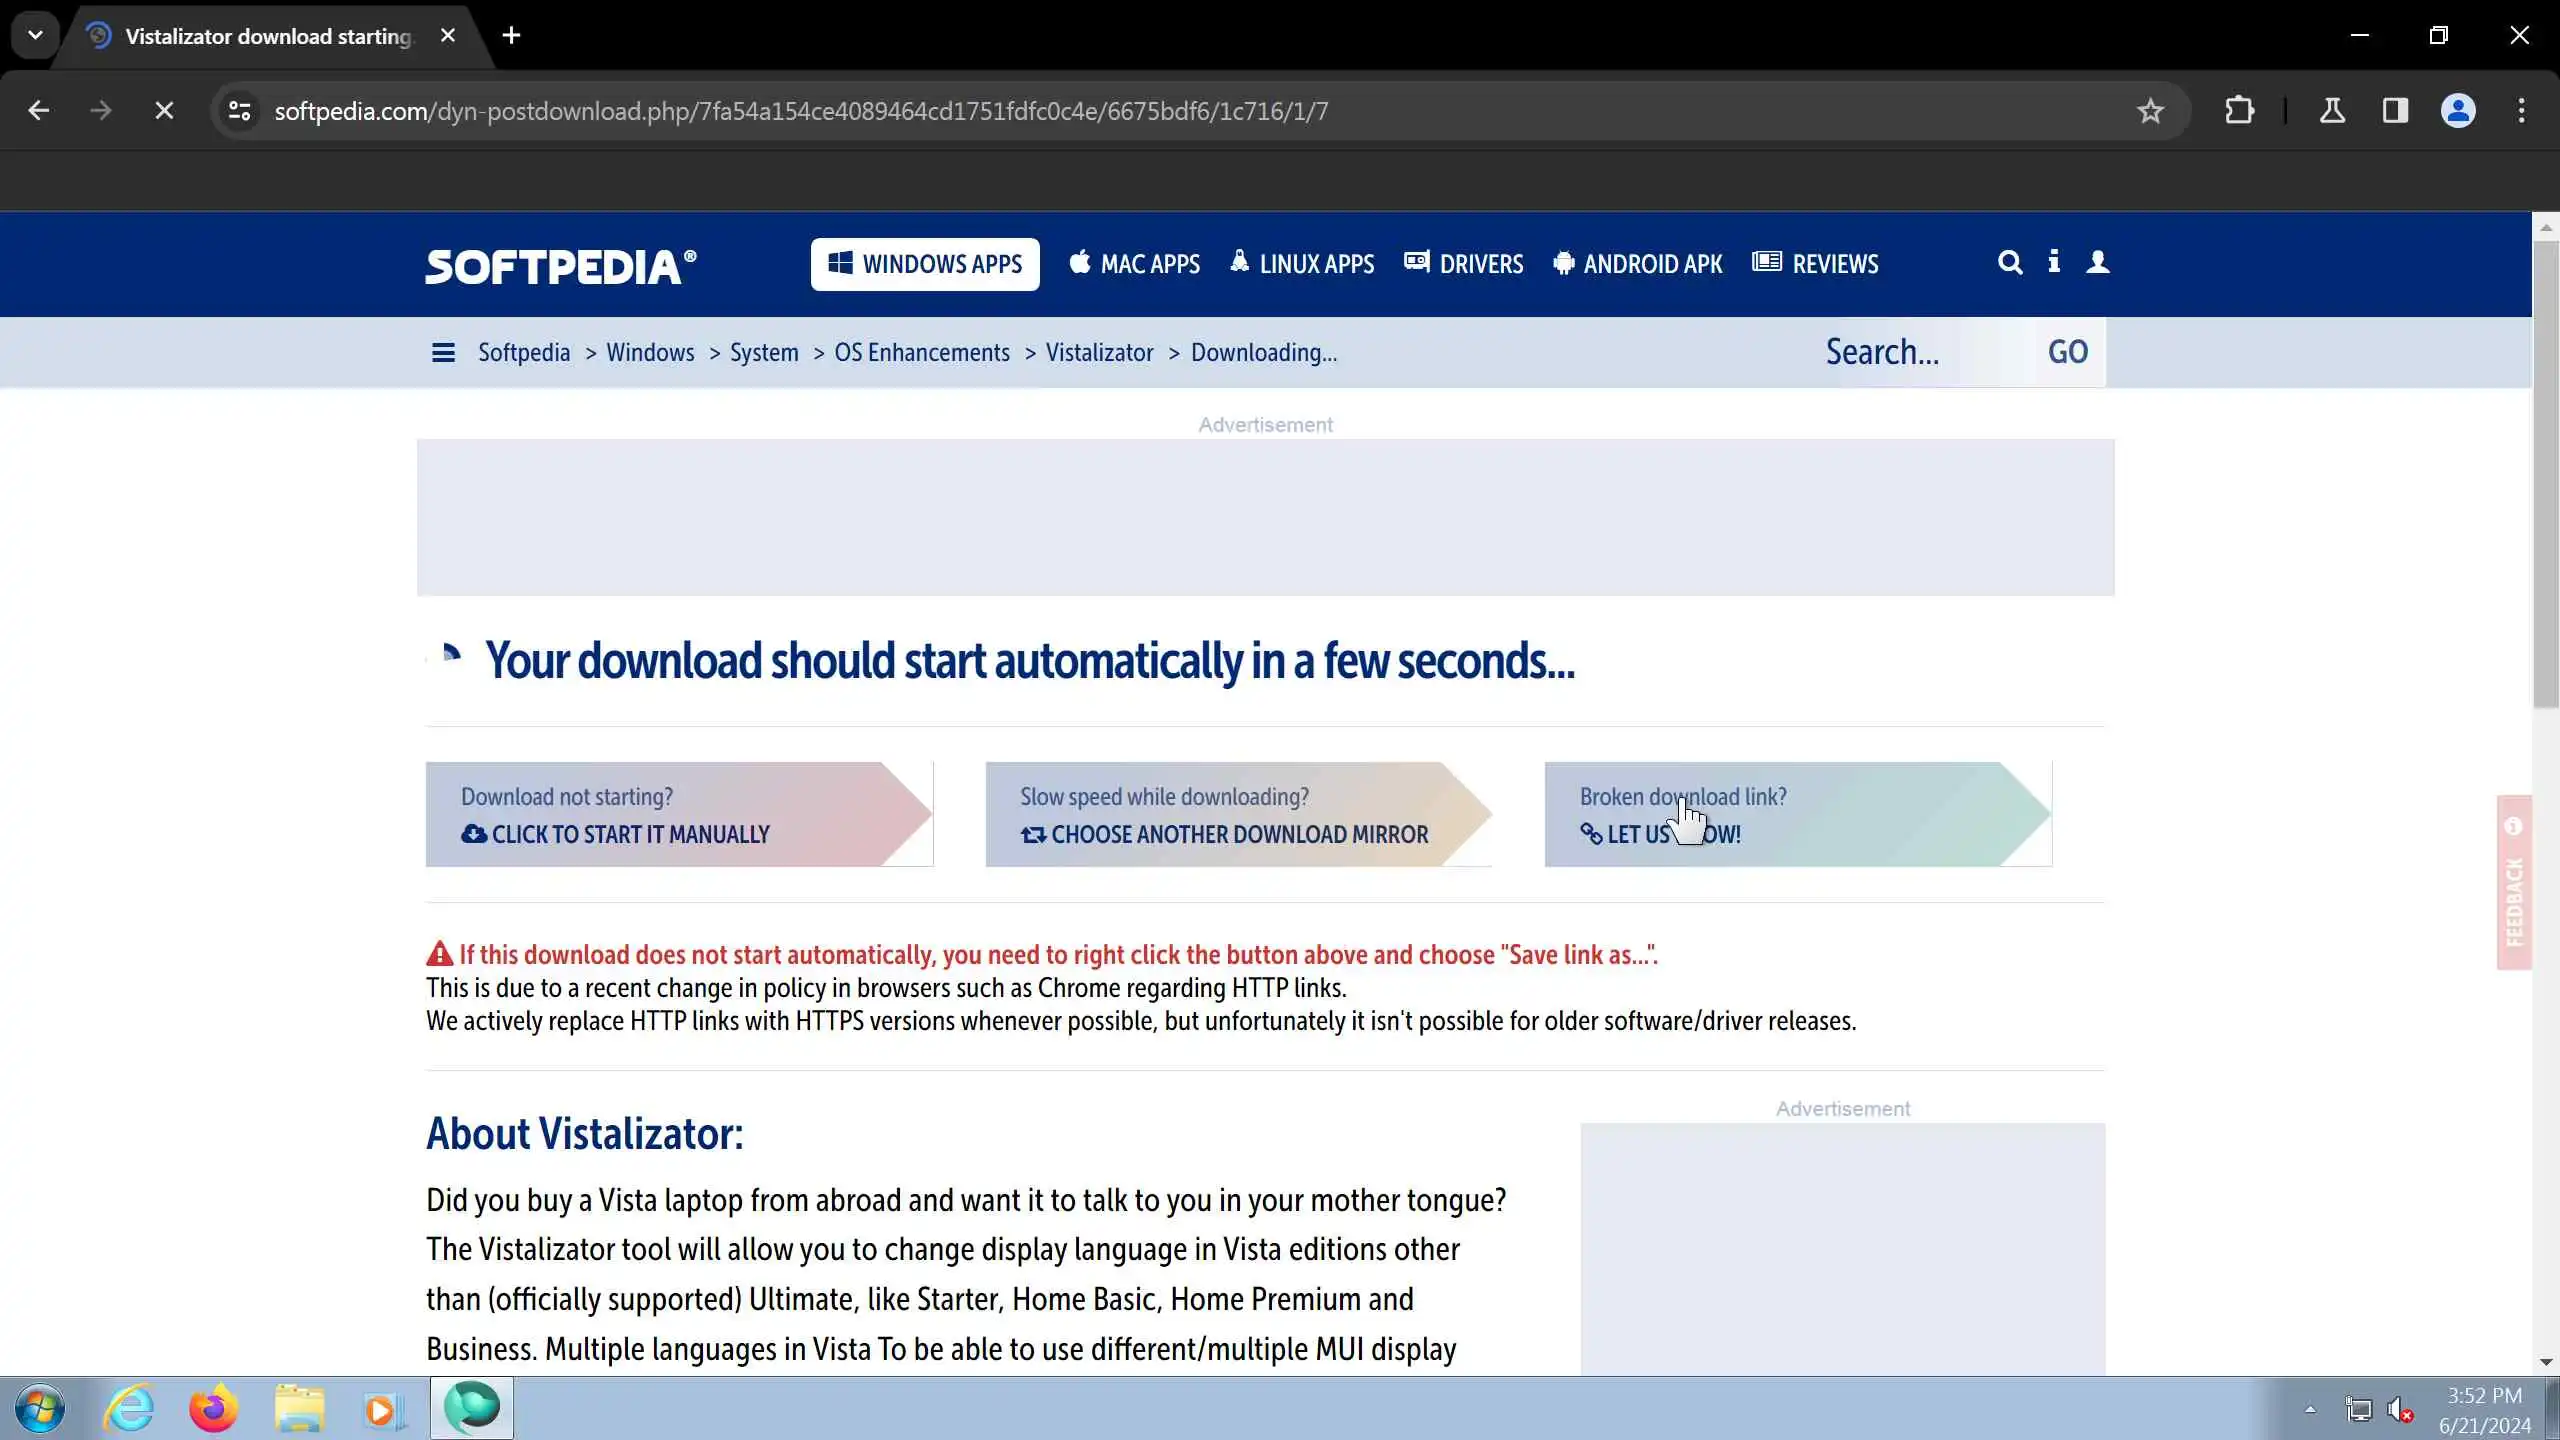2560x1440 pixels.
Task: Toggle the Chrome side panel icon
Action: pyautogui.click(x=2395, y=111)
